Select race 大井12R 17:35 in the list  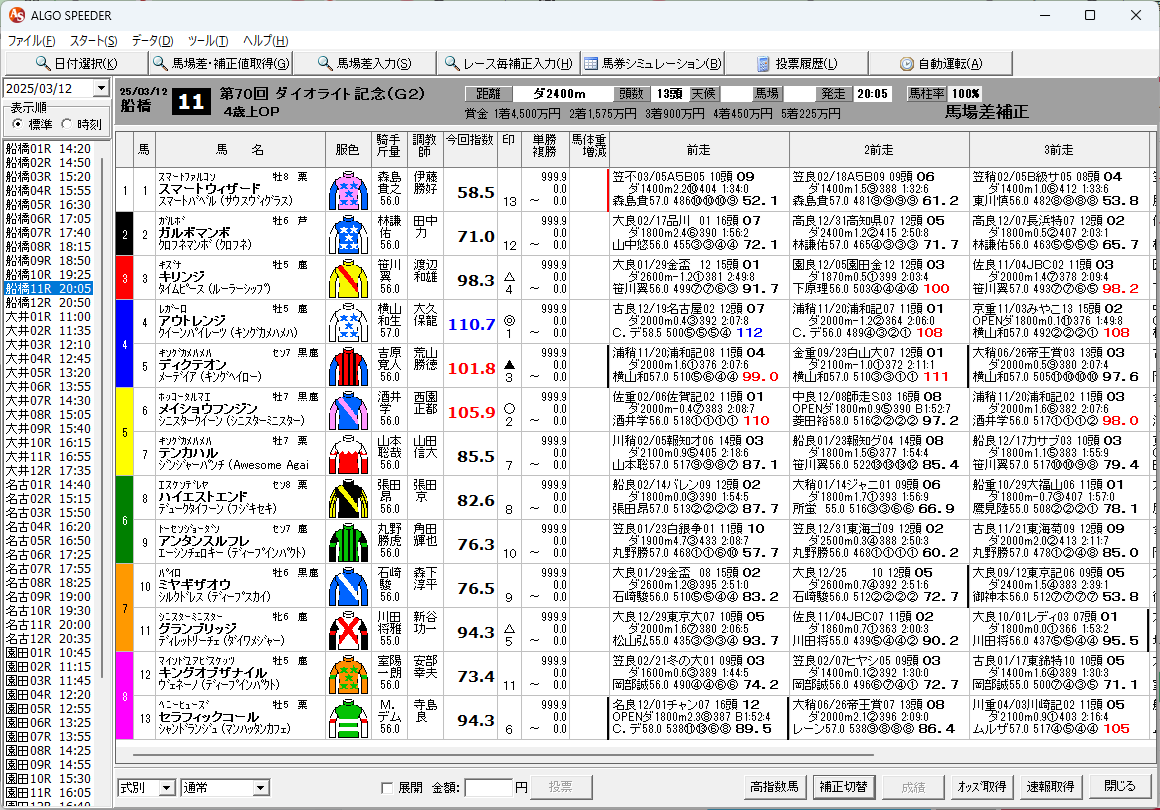tap(49, 470)
